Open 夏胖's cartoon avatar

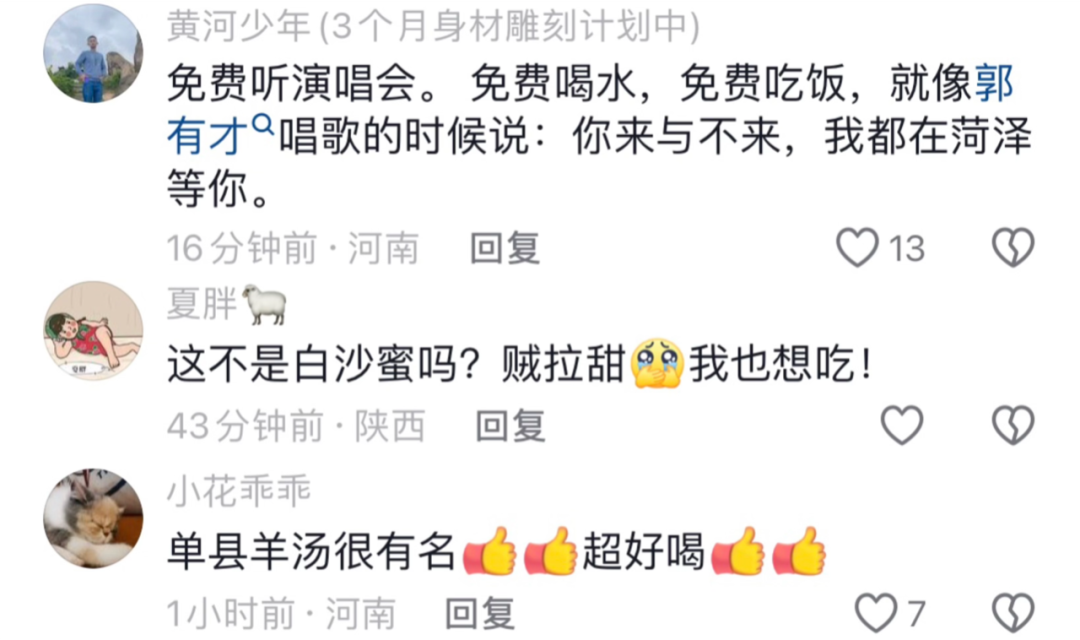94,330
